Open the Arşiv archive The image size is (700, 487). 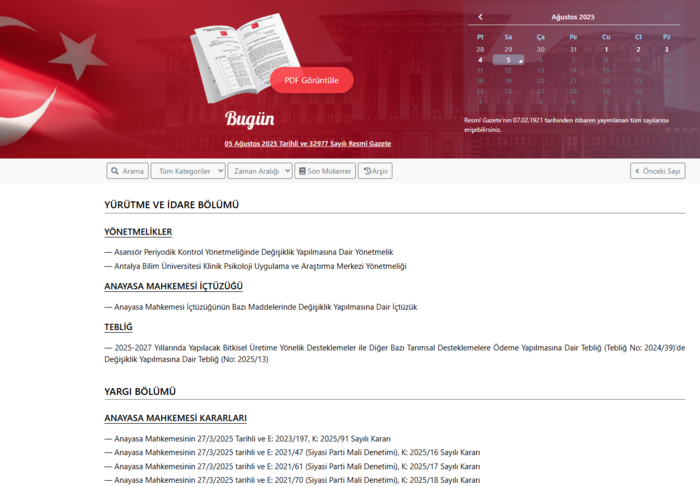tap(375, 171)
